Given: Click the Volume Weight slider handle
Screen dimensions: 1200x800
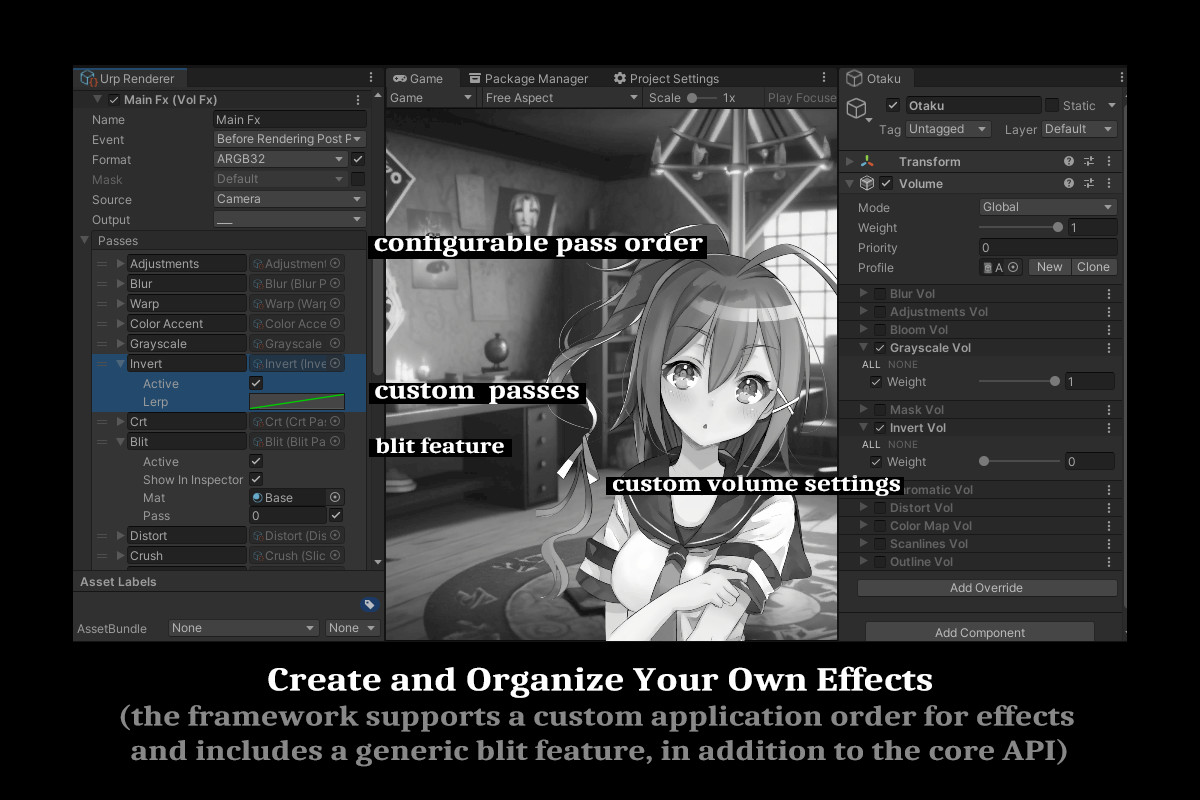Looking at the screenshot, I should pyautogui.click(x=1058, y=226).
